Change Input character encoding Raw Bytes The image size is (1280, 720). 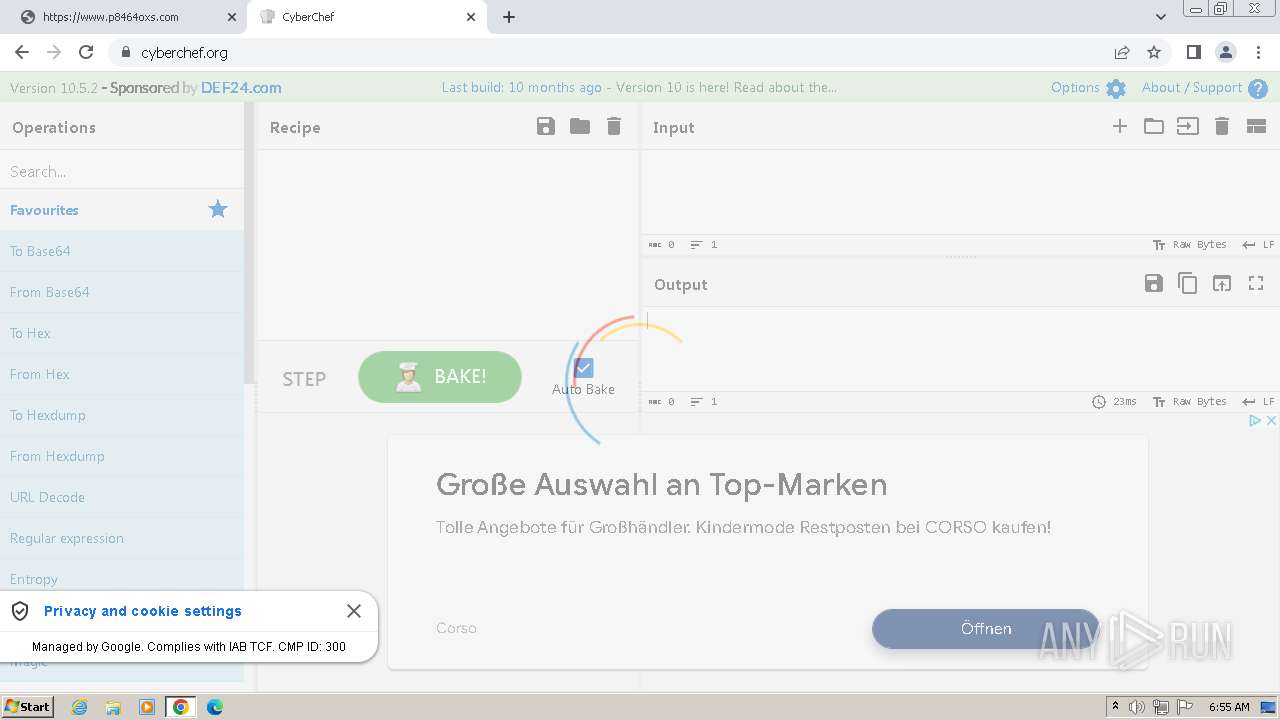tap(1190, 245)
